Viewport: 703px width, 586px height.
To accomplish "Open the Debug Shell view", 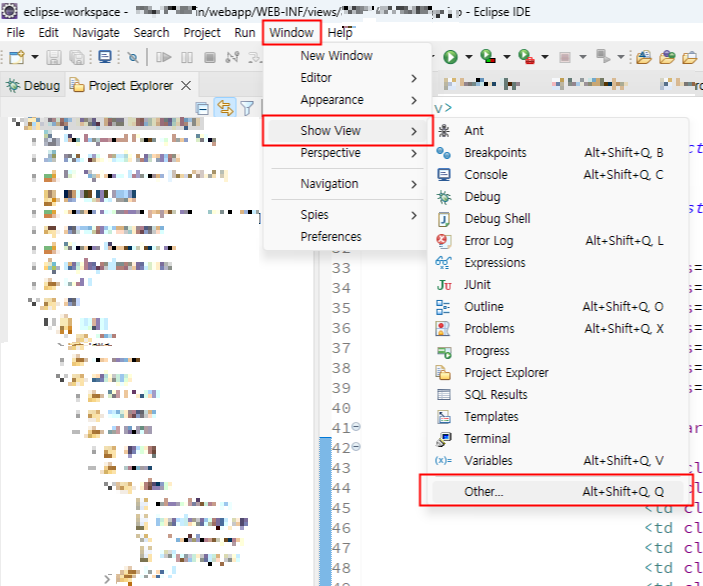I will pyautogui.click(x=558, y=218).
